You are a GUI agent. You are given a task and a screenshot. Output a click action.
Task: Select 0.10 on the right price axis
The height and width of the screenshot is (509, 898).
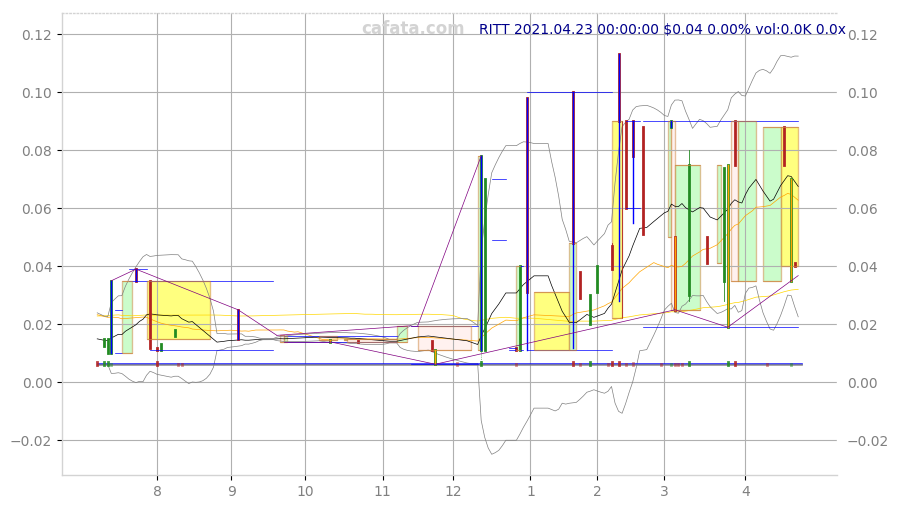(x=862, y=93)
